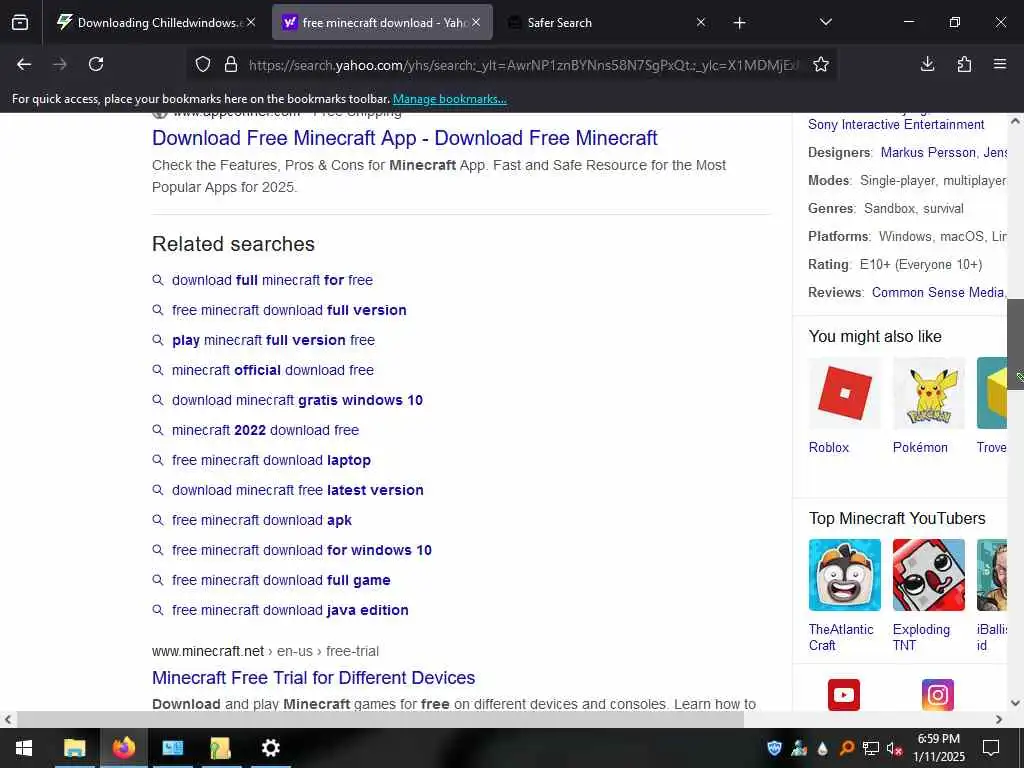The image size is (1024, 768).
Task: Open the Pokémon thumbnail
Action: (x=929, y=393)
